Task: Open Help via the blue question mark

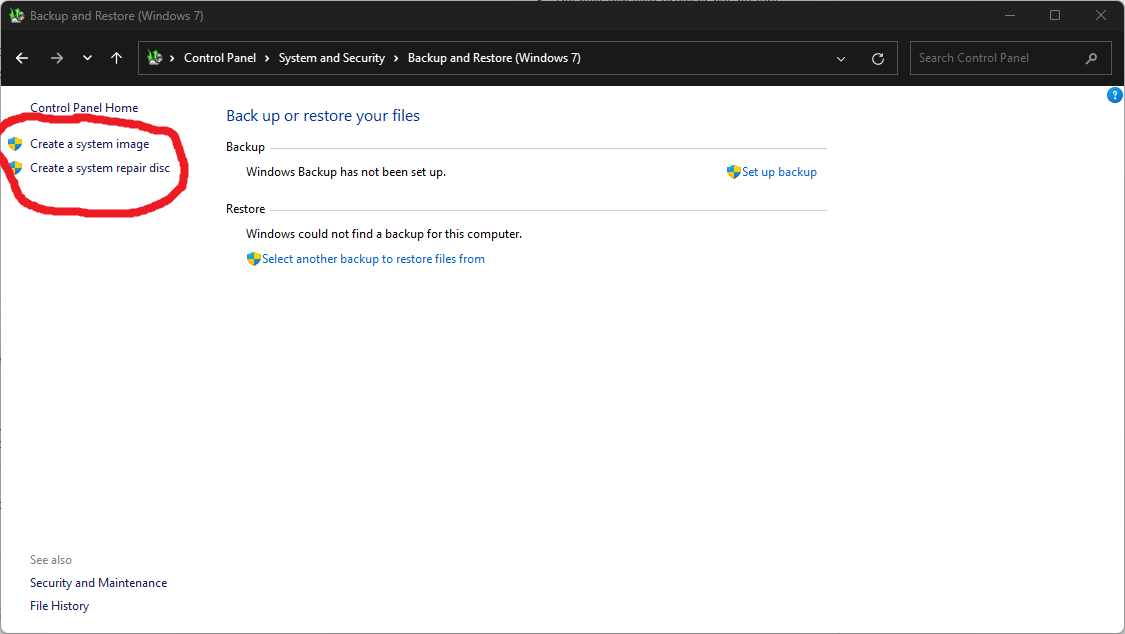Action: point(1115,94)
